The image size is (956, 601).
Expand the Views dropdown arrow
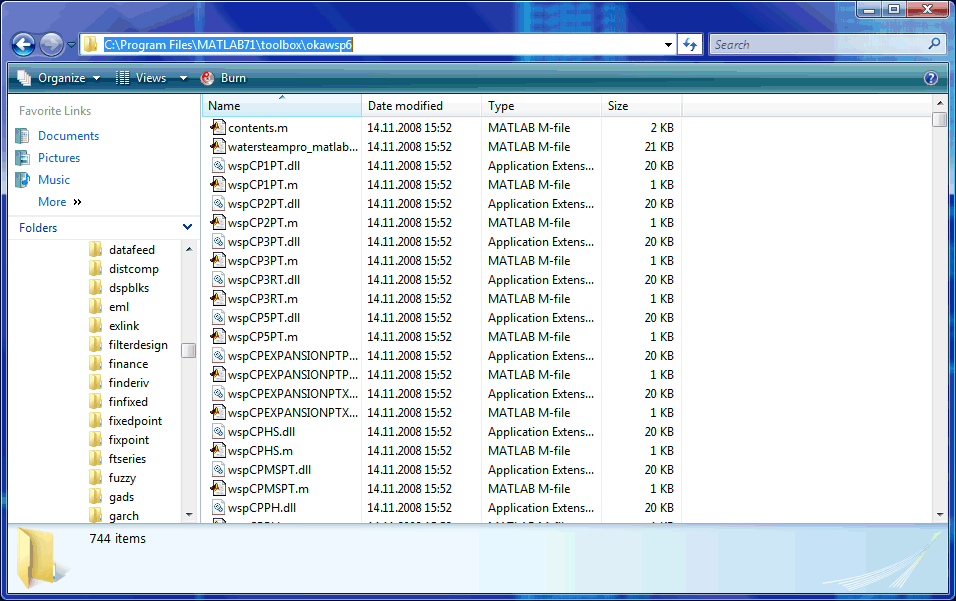[x=183, y=78]
